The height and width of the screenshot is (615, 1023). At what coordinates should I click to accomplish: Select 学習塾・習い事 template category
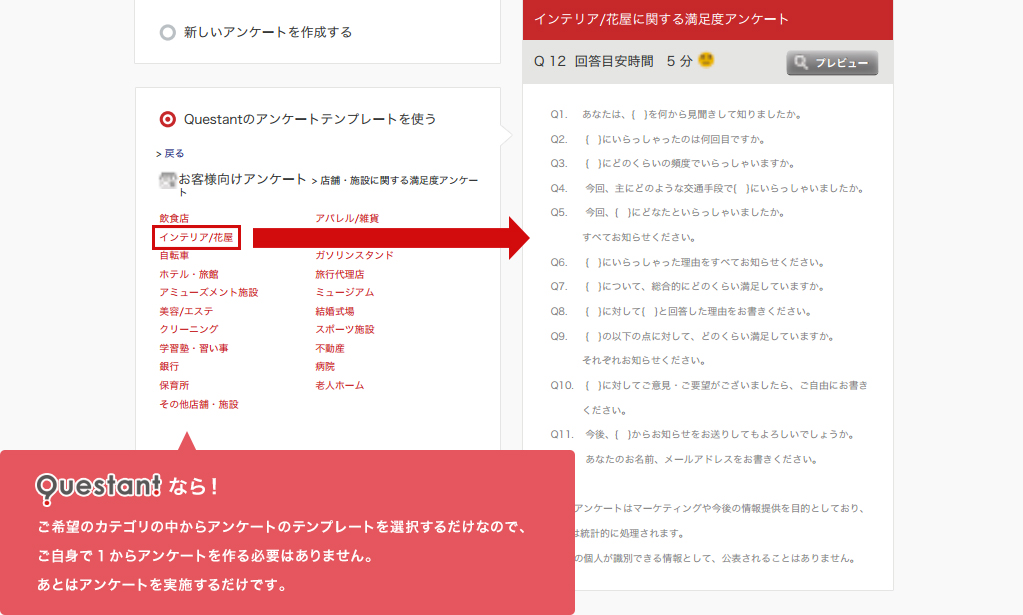(x=194, y=348)
